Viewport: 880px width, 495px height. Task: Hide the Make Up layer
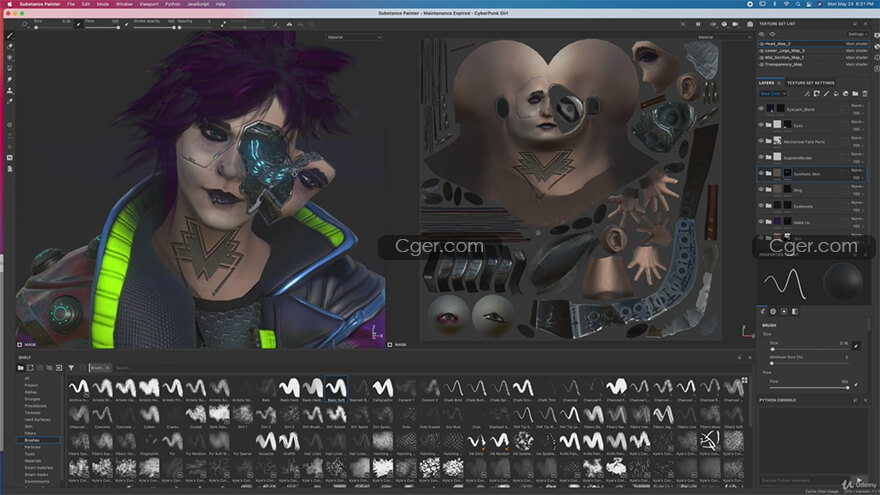(762, 222)
